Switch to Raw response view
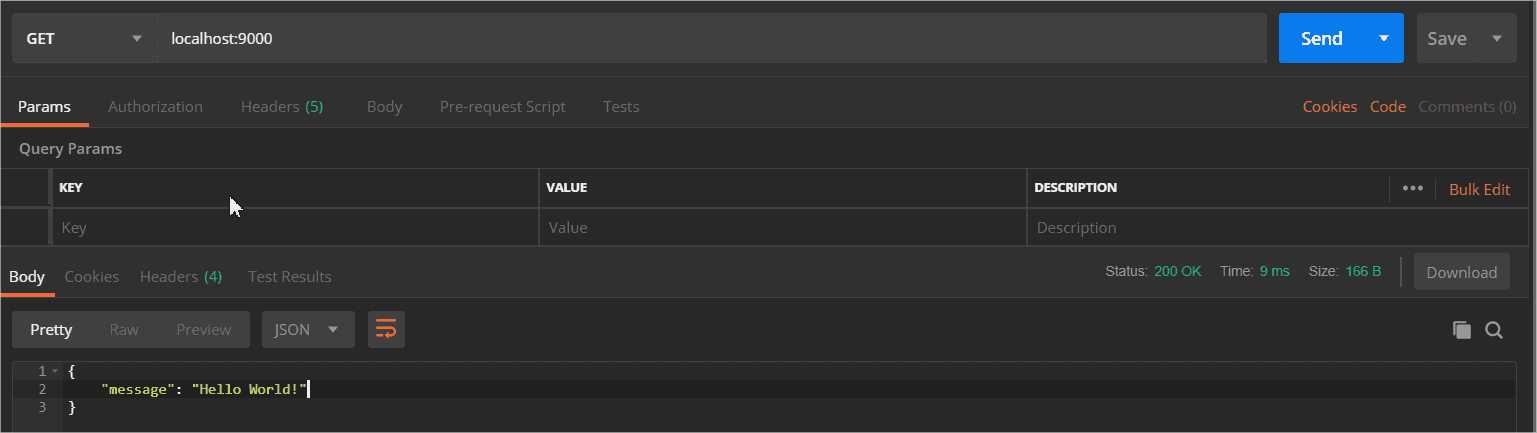Image resolution: width=1537 pixels, height=433 pixels. point(124,329)
